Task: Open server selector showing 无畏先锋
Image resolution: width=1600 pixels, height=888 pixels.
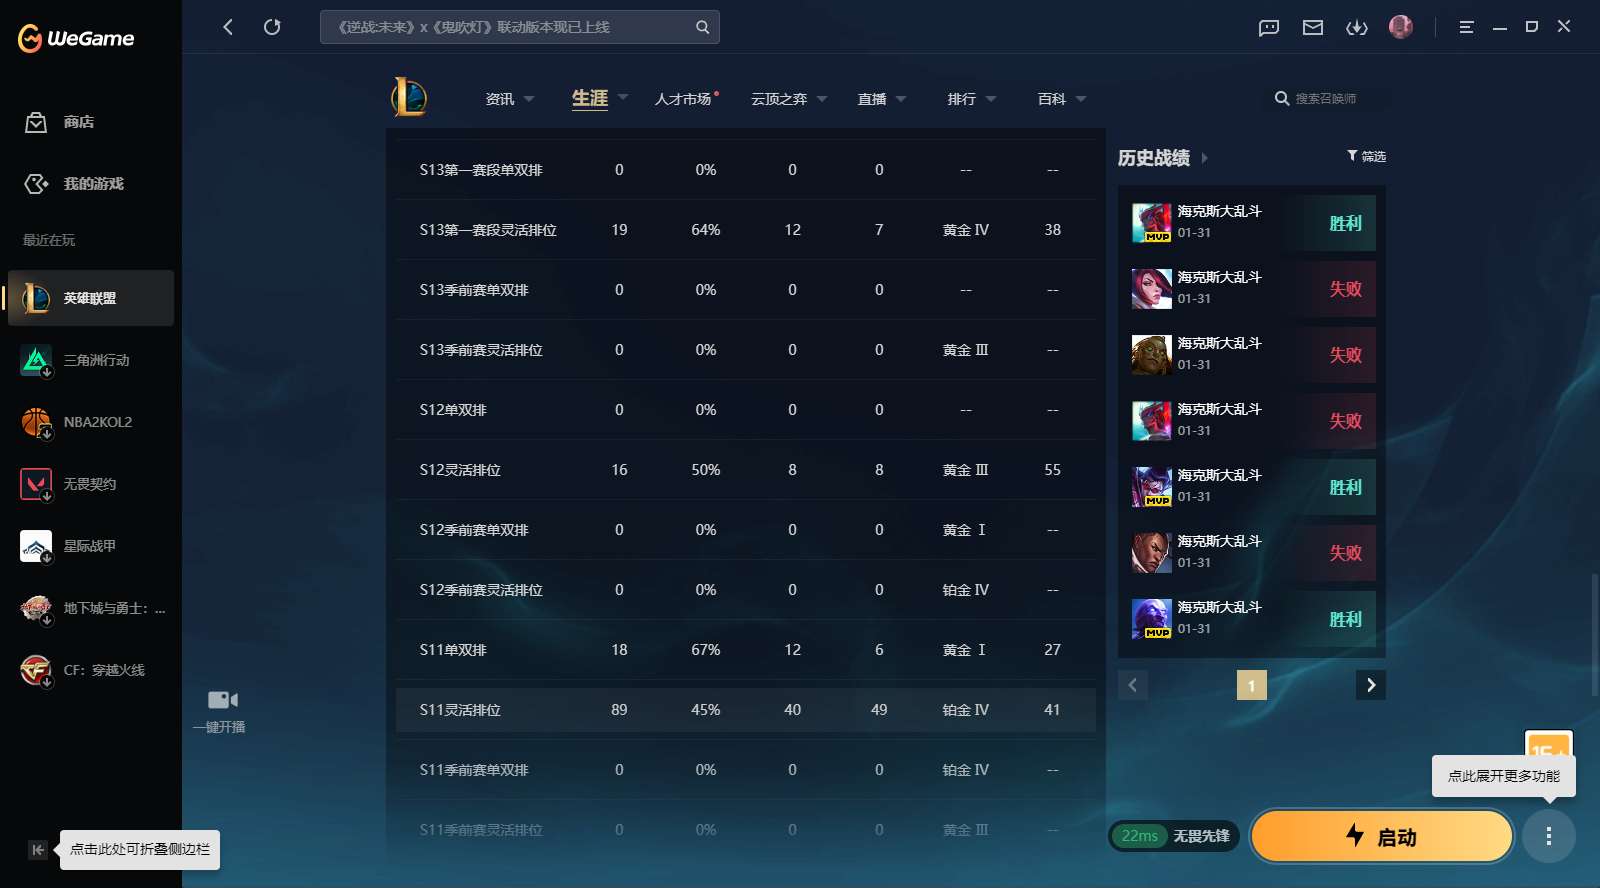Action: (1174, 836)
